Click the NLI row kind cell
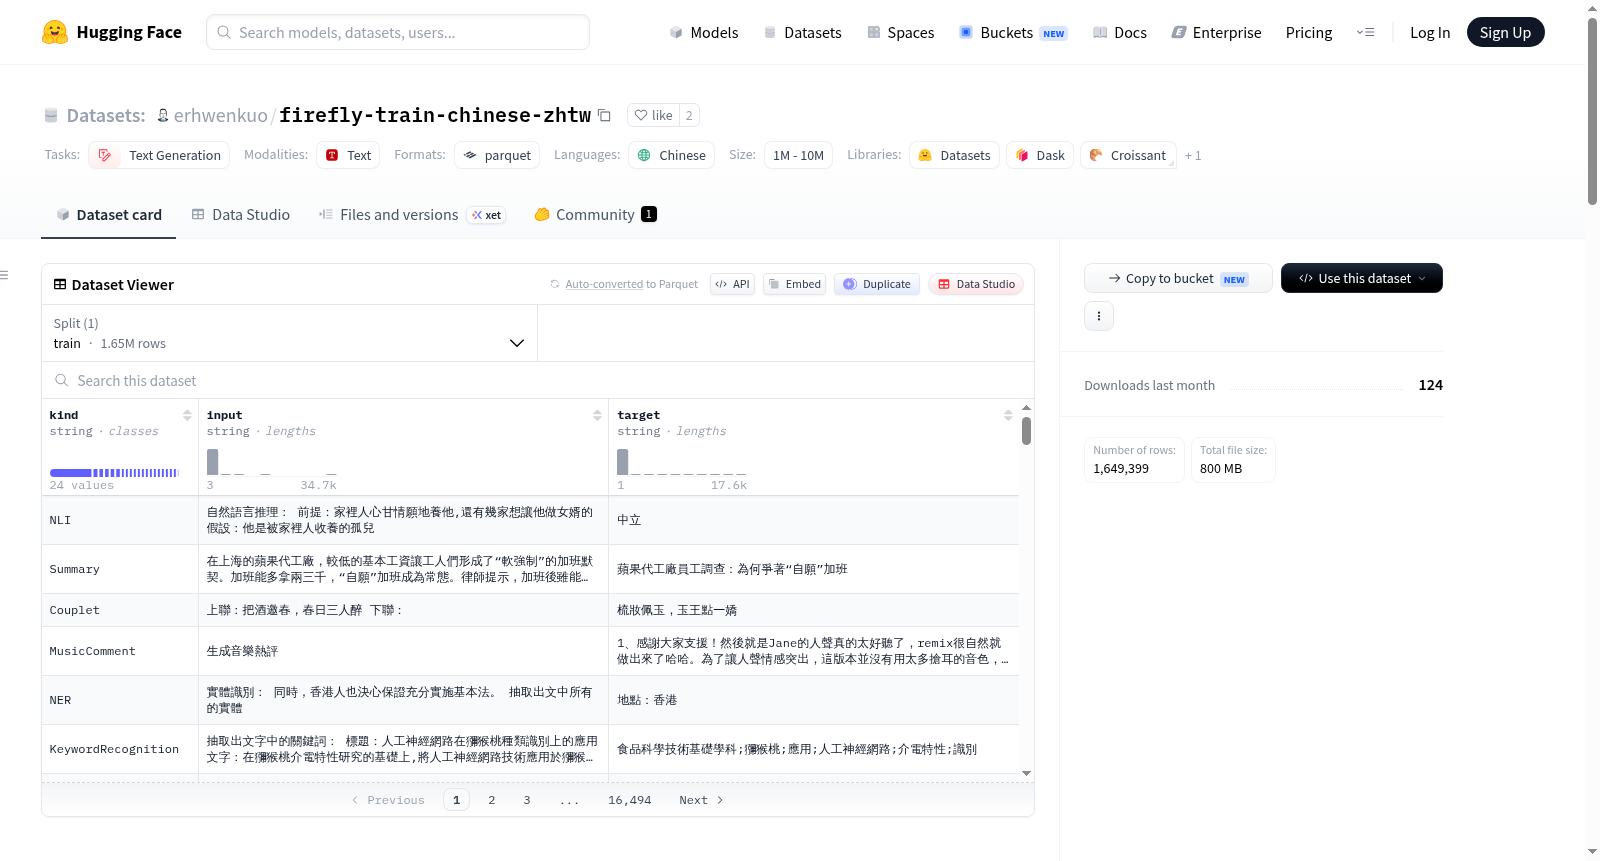The width and height of the screenshot is (1600, 861). coord(120,520)
